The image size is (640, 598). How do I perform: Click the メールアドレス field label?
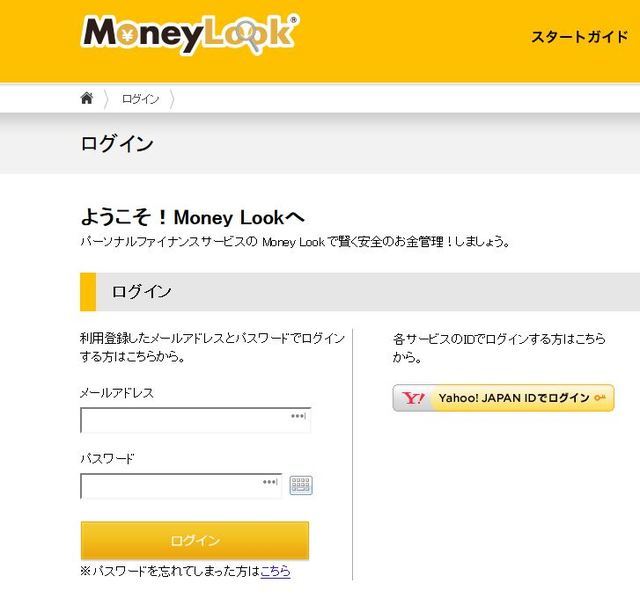coord(117,393)
